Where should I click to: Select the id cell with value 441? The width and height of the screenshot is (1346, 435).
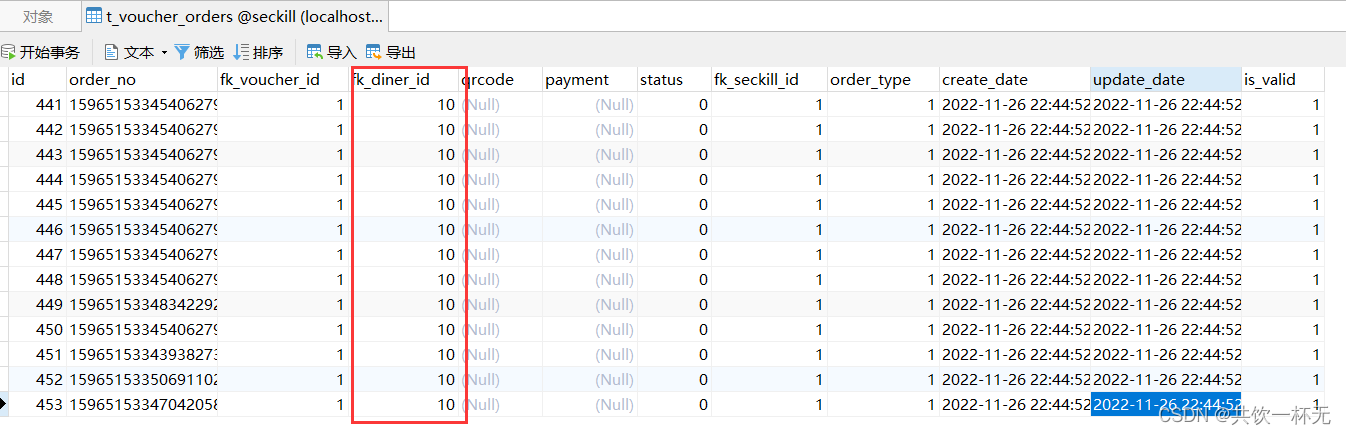coord(37,105)
